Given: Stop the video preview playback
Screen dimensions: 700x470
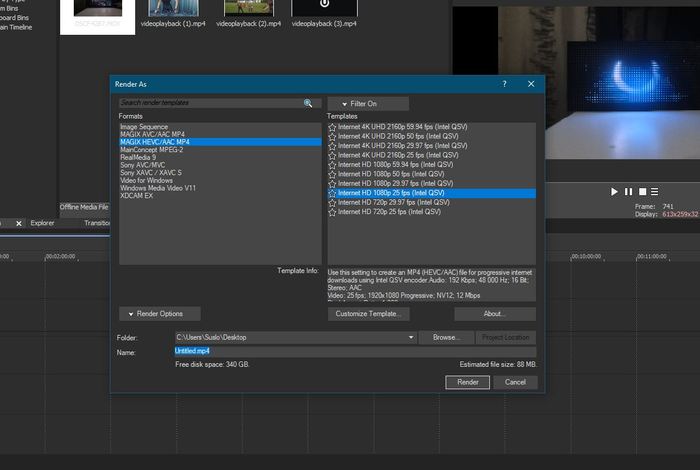Looking at the screenshot, I should tap(643, 191).
